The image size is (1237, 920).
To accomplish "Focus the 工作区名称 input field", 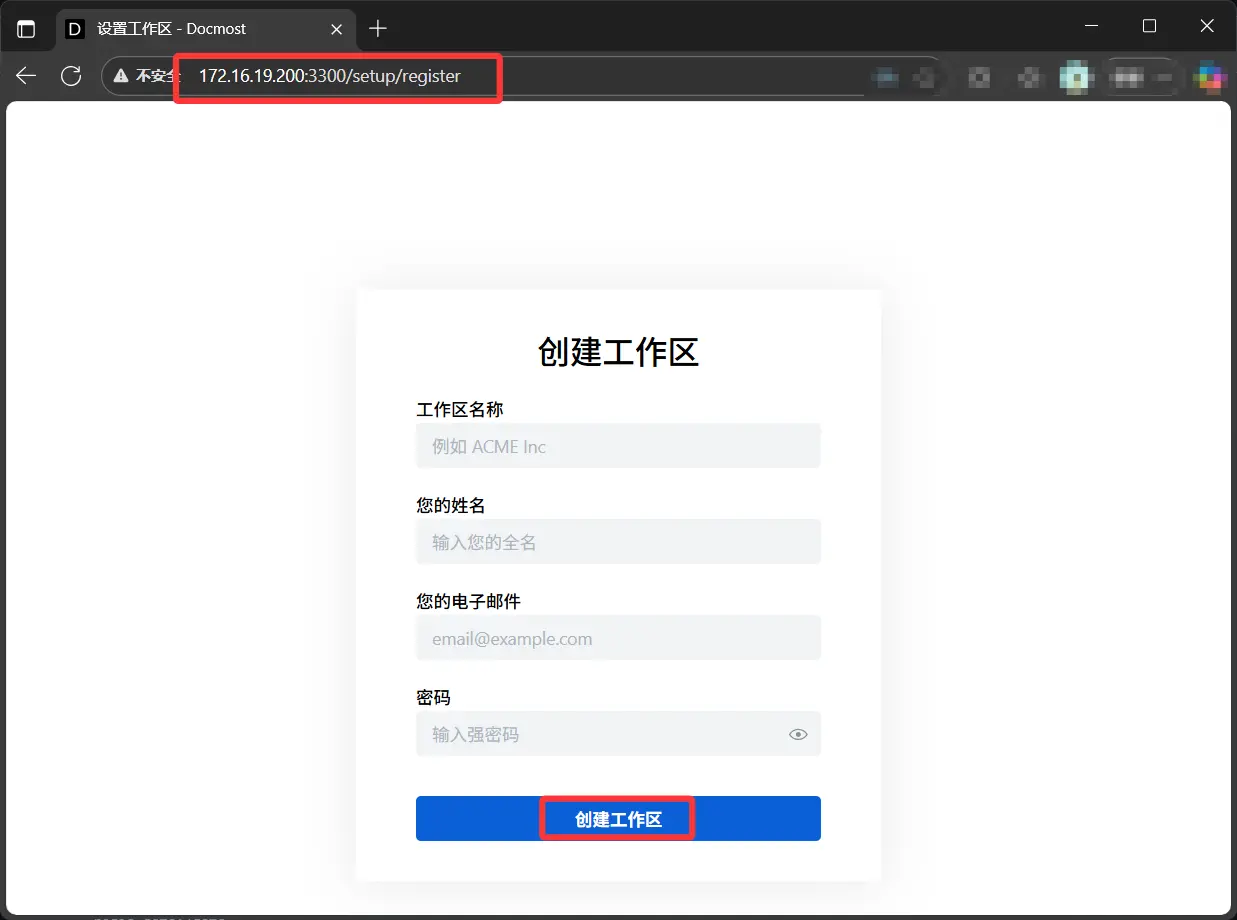I will [618, 446].
